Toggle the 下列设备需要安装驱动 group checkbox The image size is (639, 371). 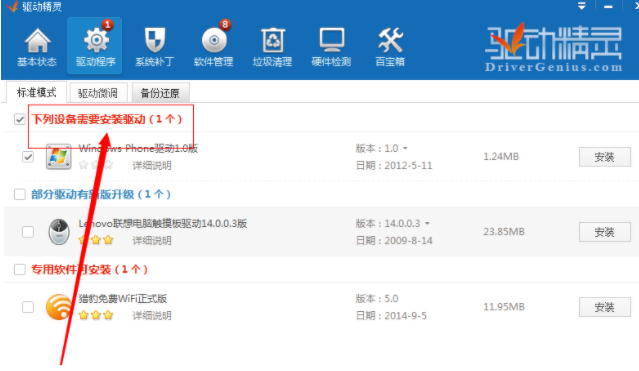20,119
